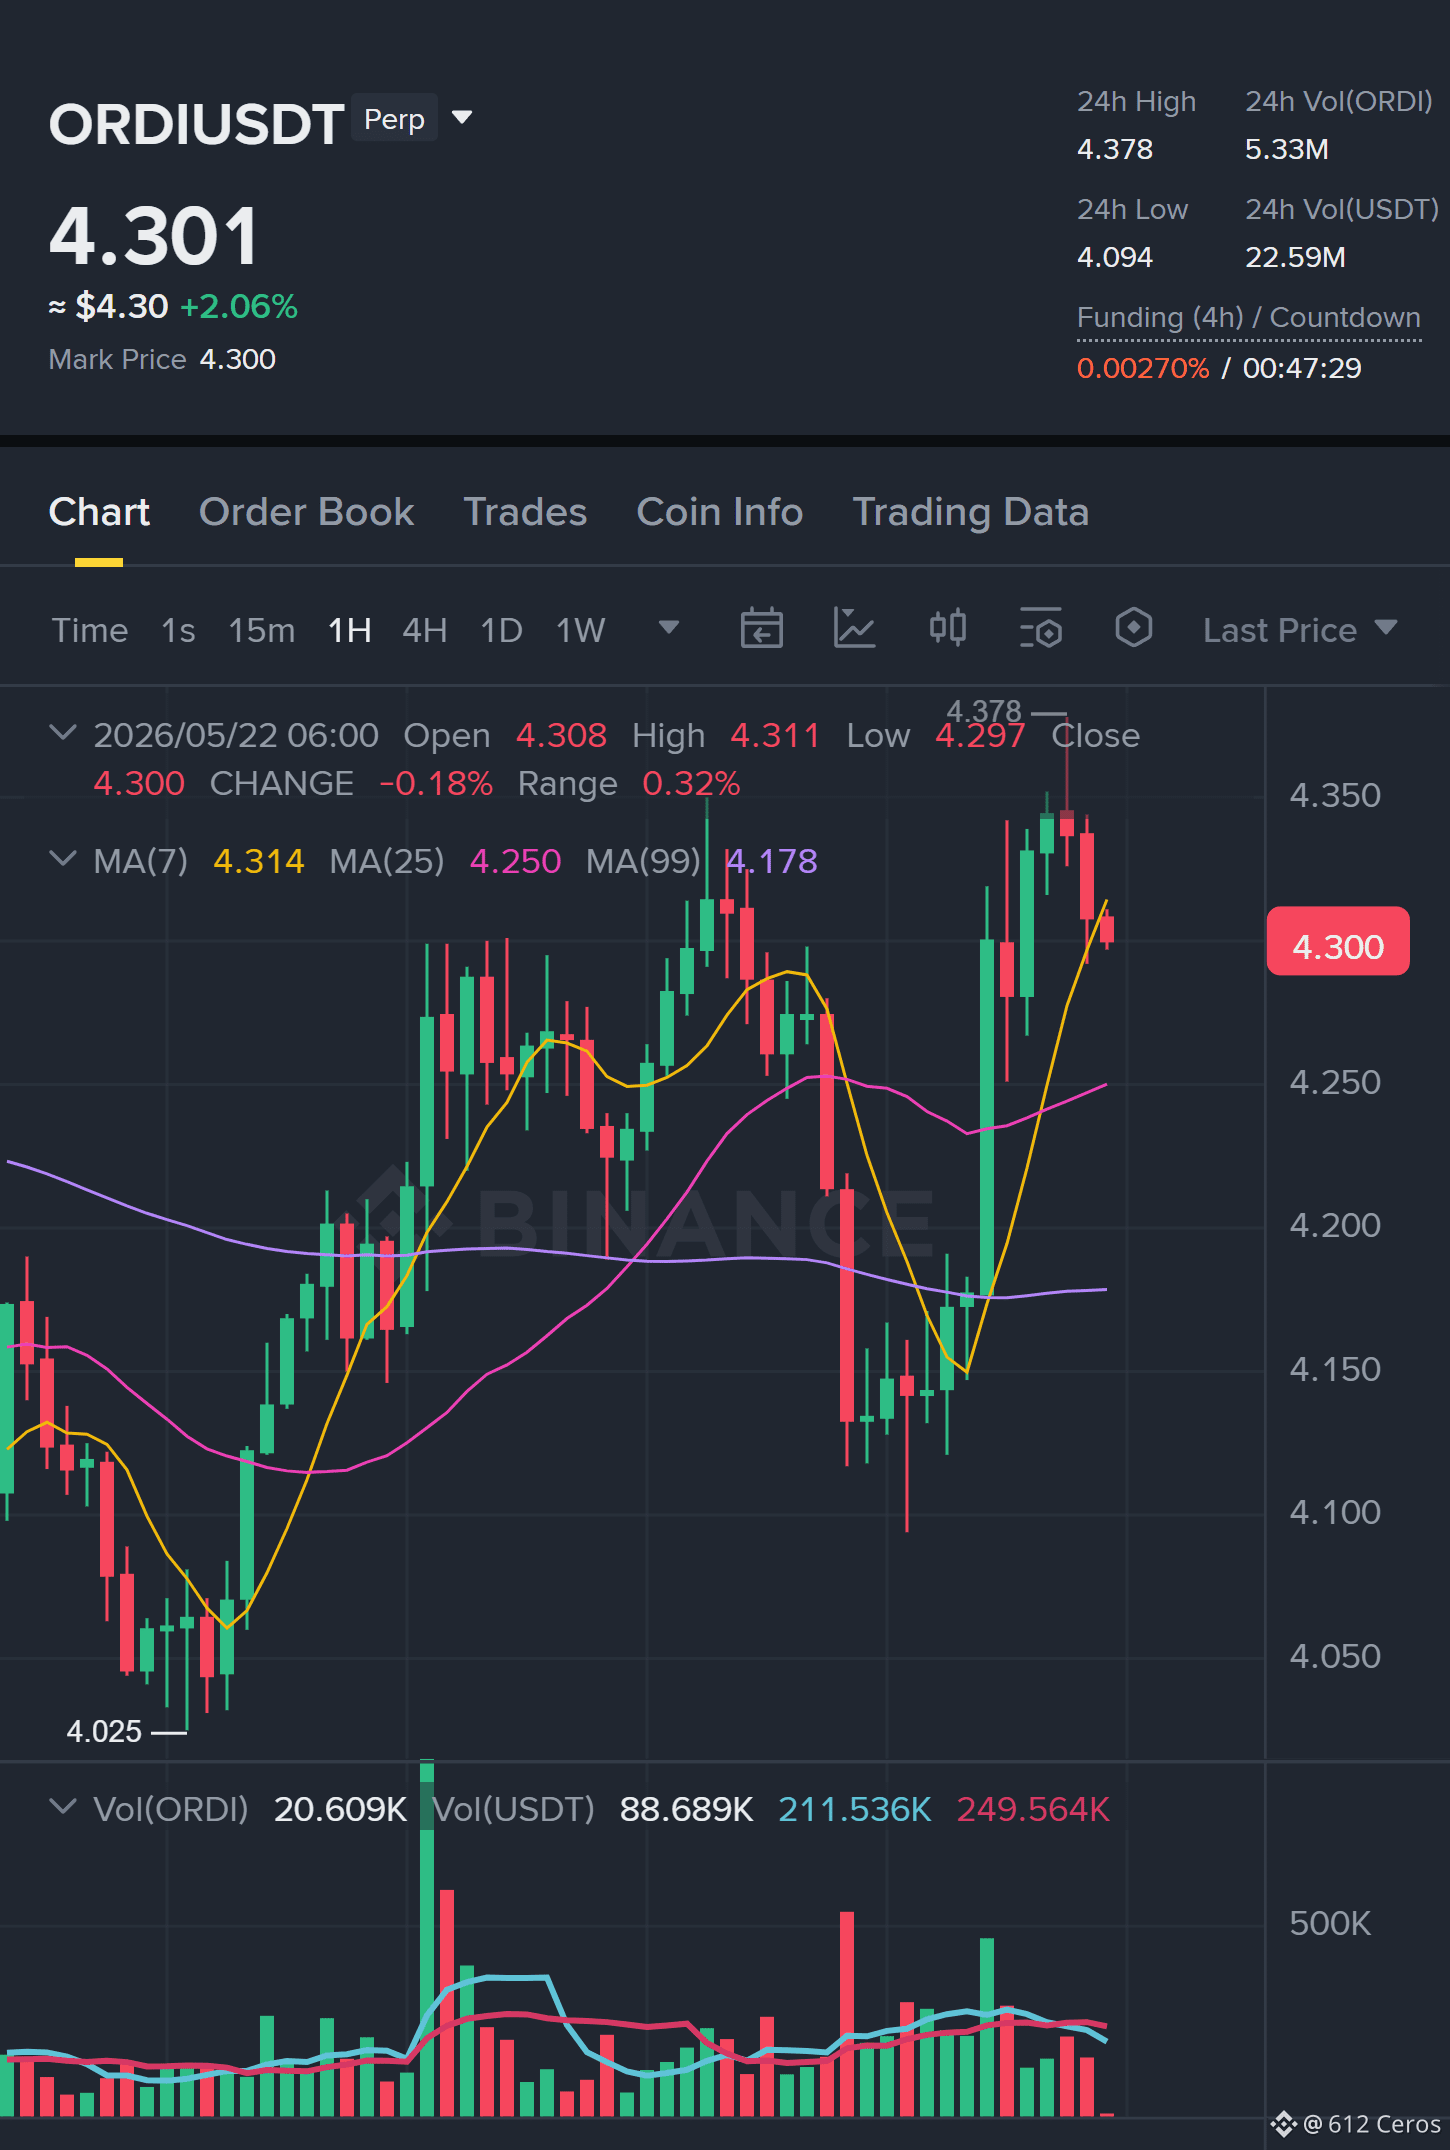Open candlestick chart style icon
This screenshot has height=2150, width=1450.
[947, 628]
